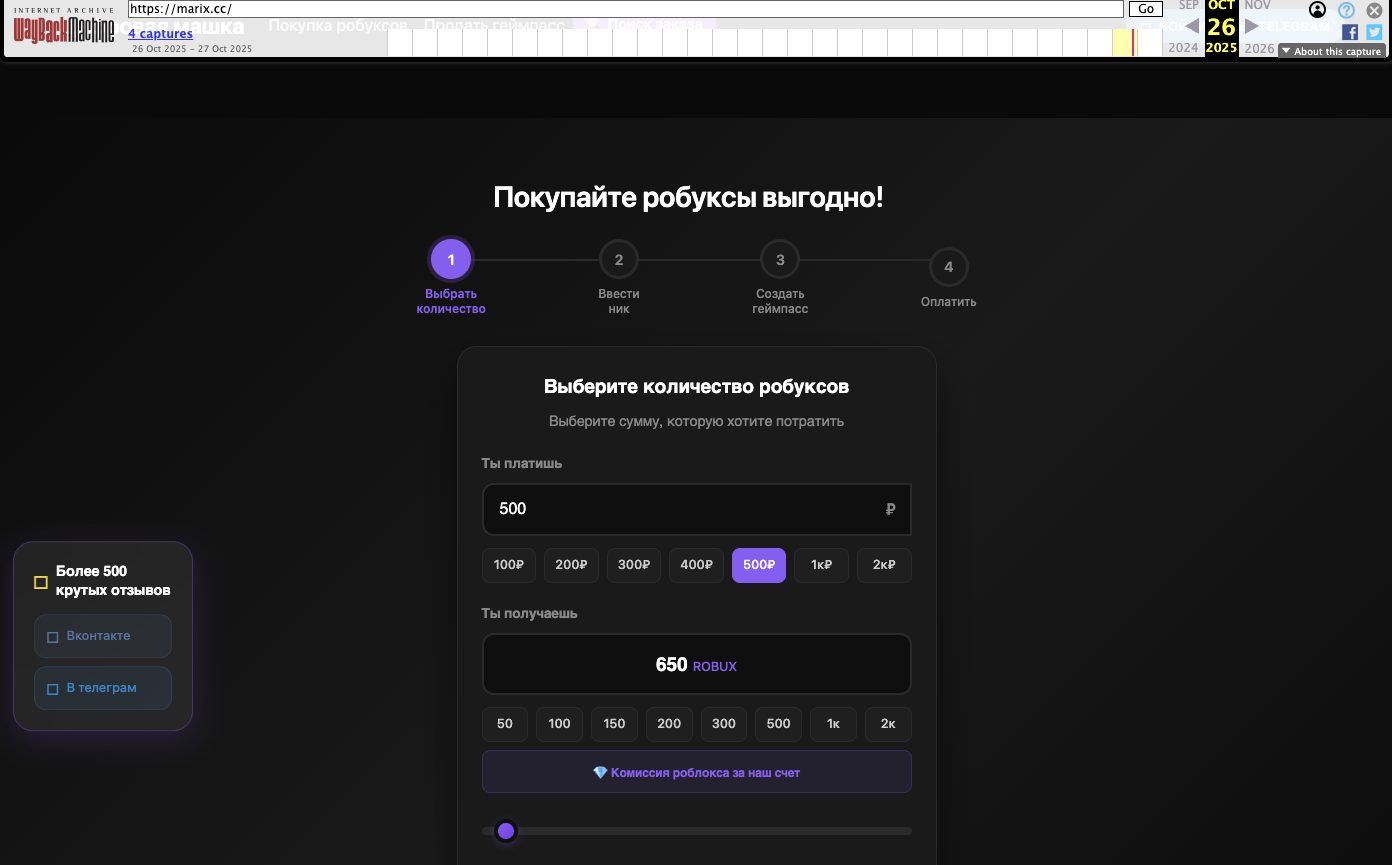Share this capture on Facebook
The image size is (1392, 865).
click(1350, 32)
